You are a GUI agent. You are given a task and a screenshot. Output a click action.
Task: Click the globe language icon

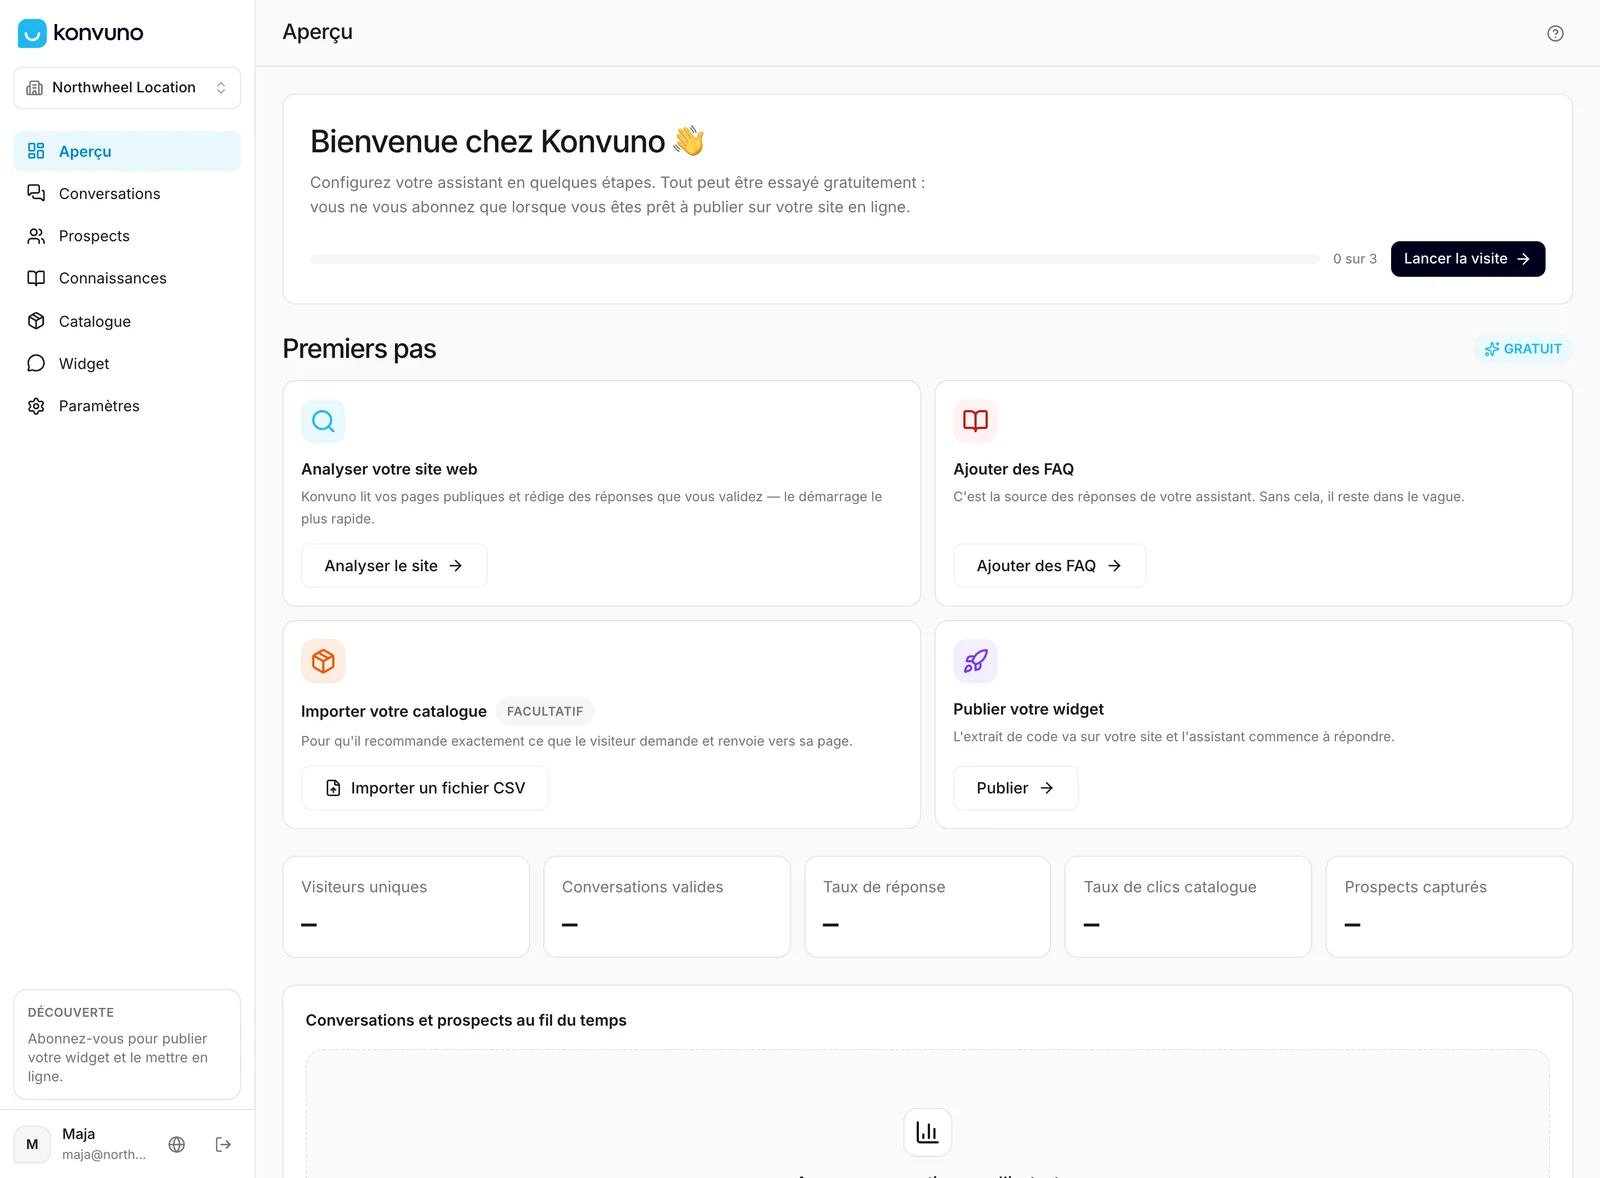177,1144
